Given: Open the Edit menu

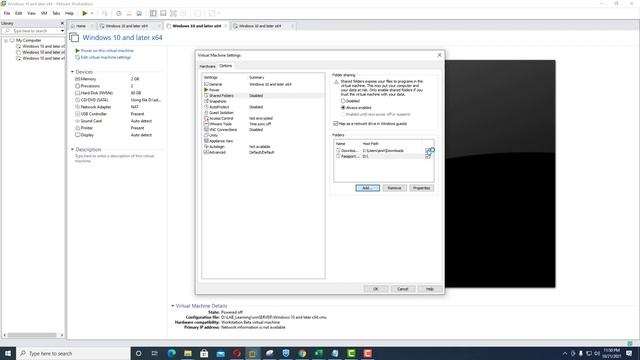Looking at the screenshot, I should point(19,13).
